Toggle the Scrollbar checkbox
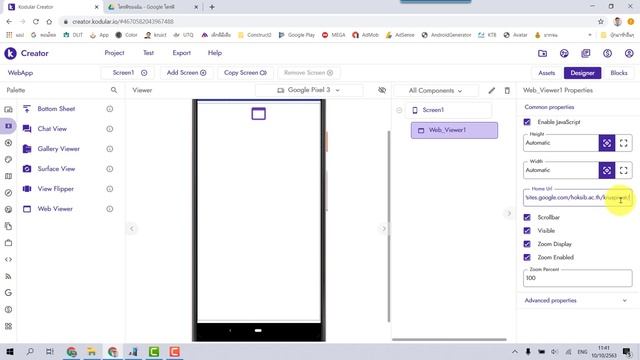This screenshot has width=640, height=360. (527, 218)
